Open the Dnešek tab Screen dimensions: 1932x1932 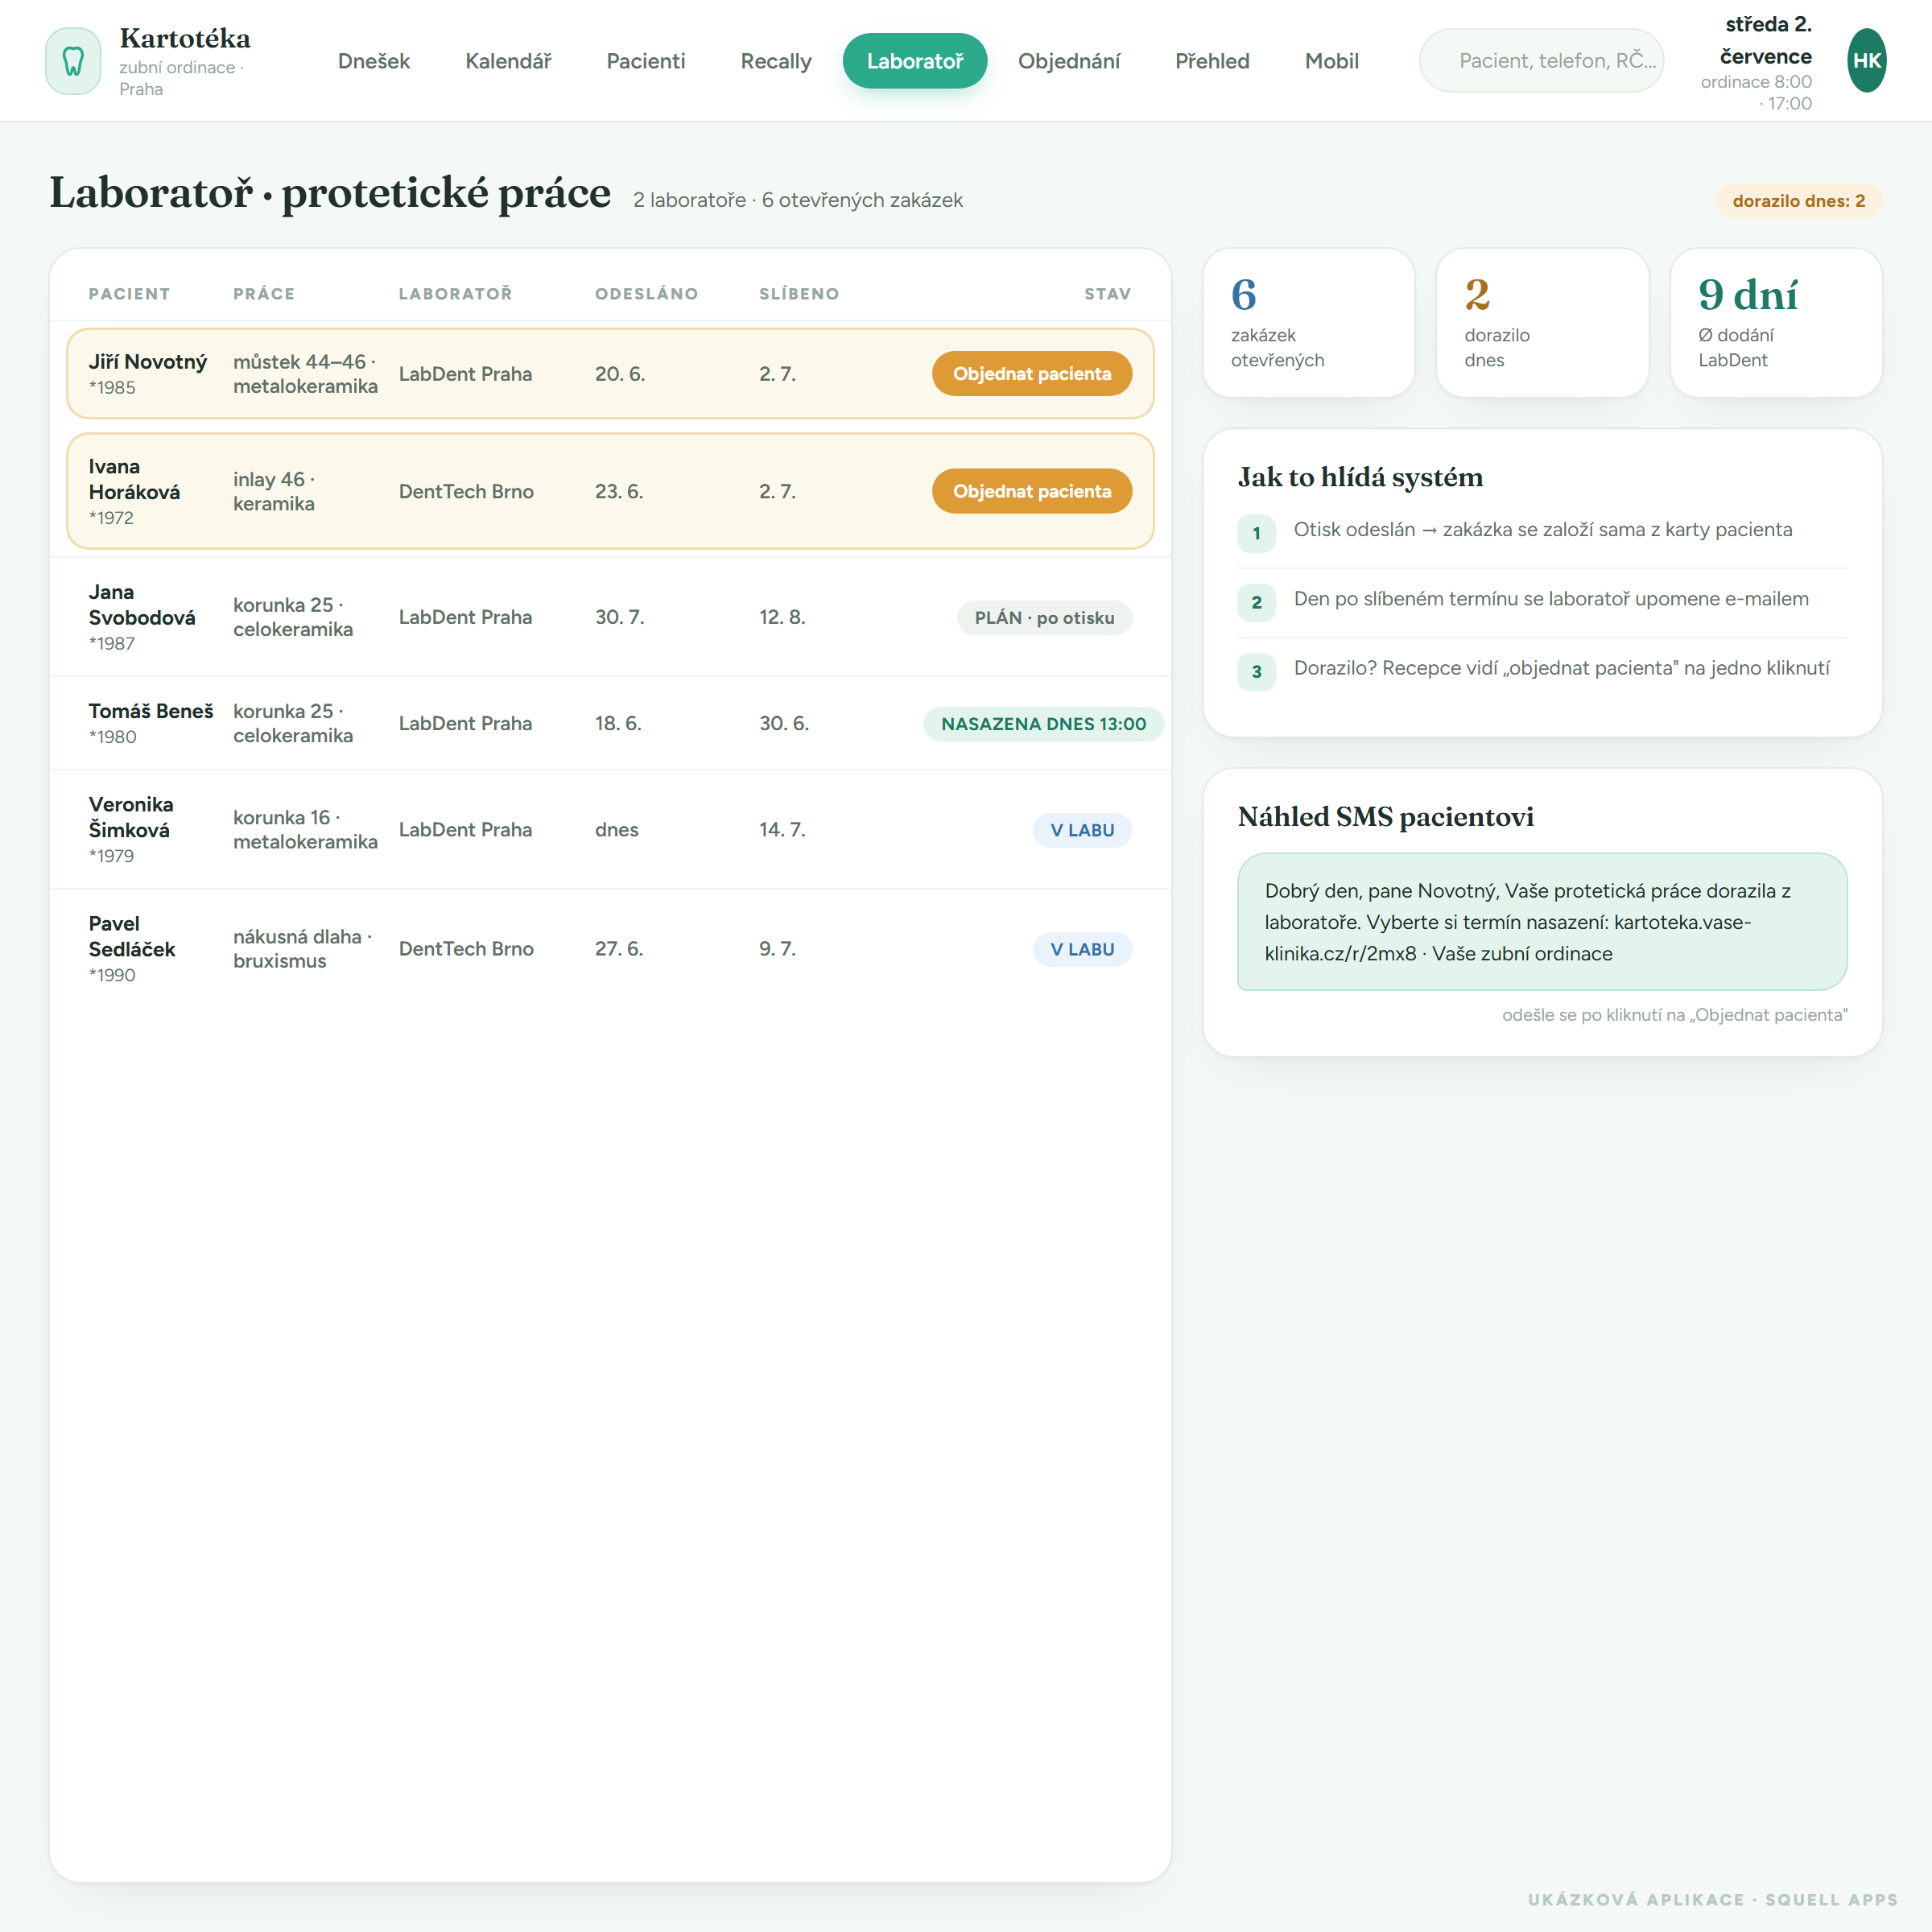tap(374, 61)
